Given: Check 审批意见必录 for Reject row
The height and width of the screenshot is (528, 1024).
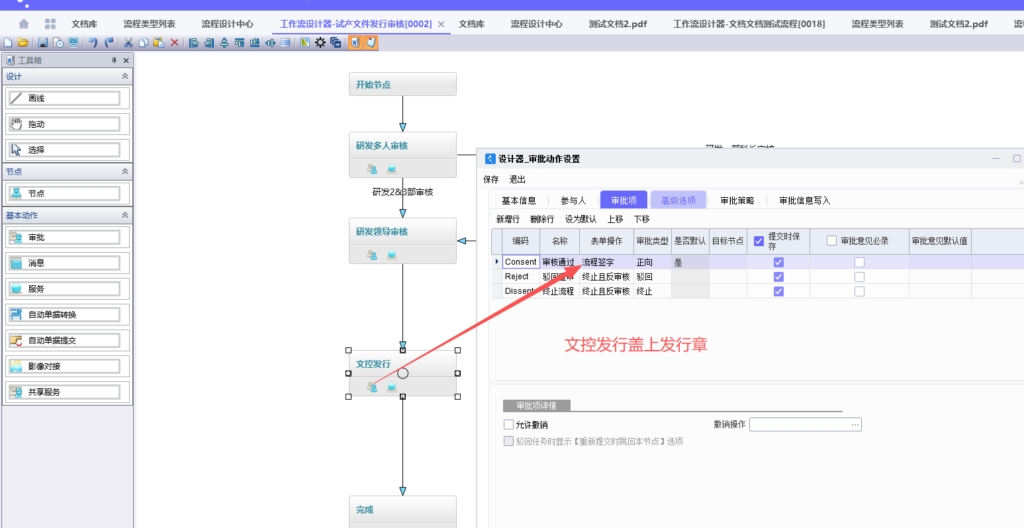Looking at the screenshot, I should coord(859,276).
